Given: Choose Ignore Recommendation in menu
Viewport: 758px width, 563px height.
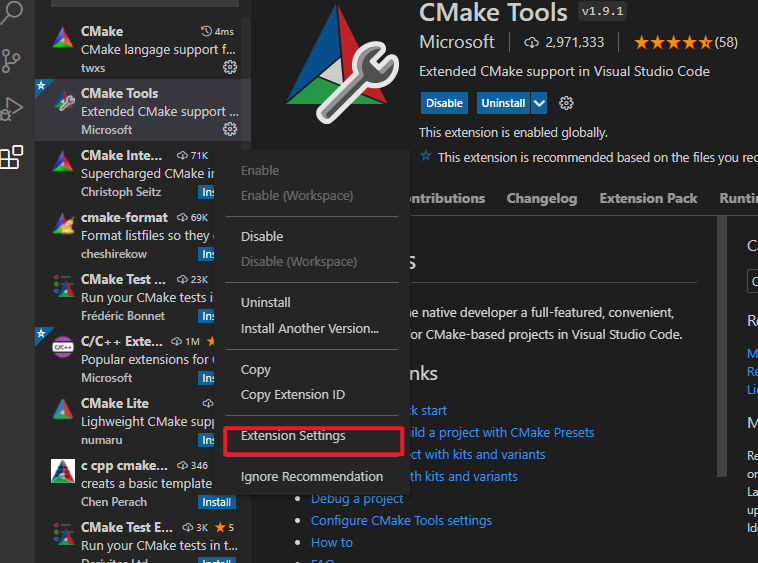Looking at the screenshot, I should 312,476.
